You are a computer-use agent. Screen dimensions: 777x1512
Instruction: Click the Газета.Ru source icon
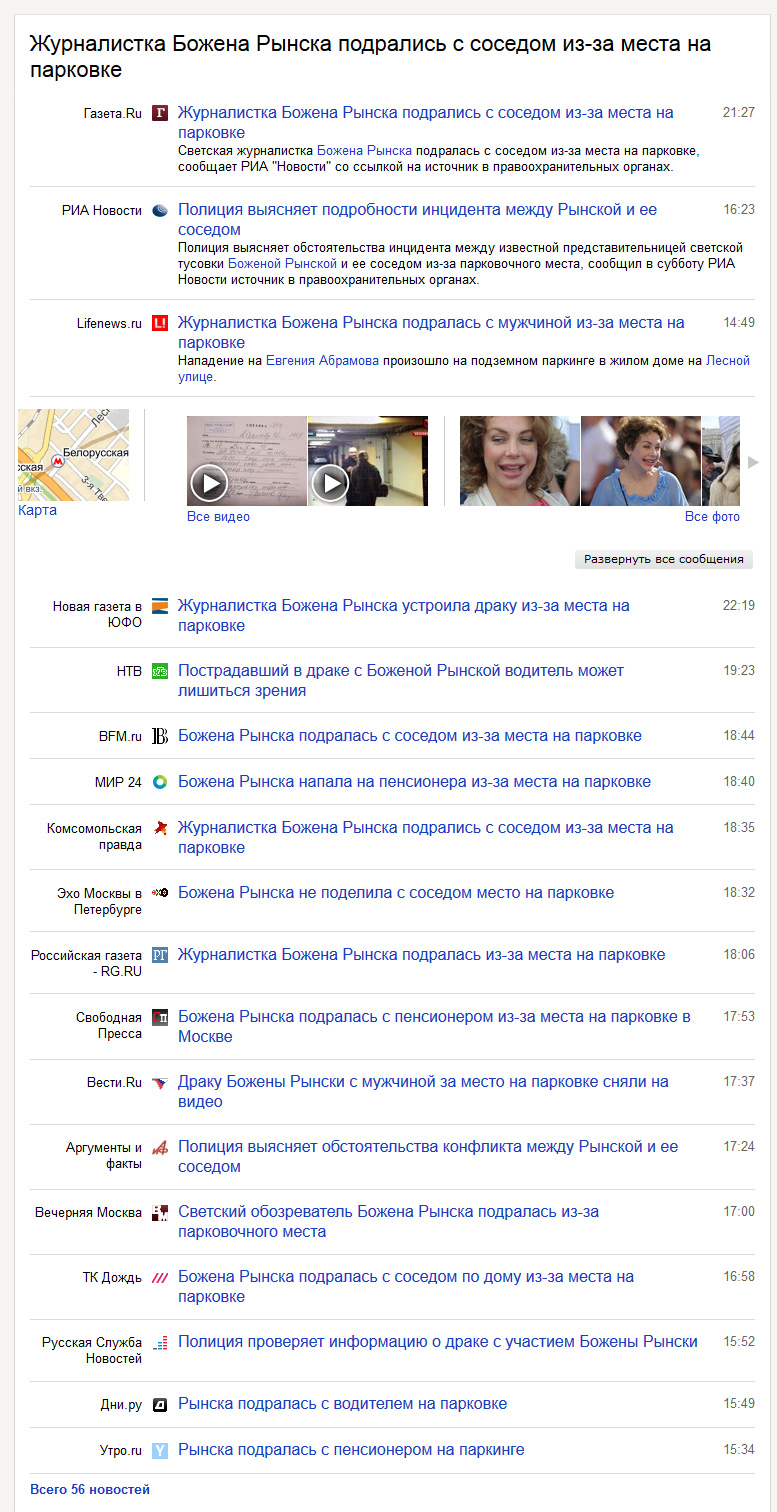159,113
